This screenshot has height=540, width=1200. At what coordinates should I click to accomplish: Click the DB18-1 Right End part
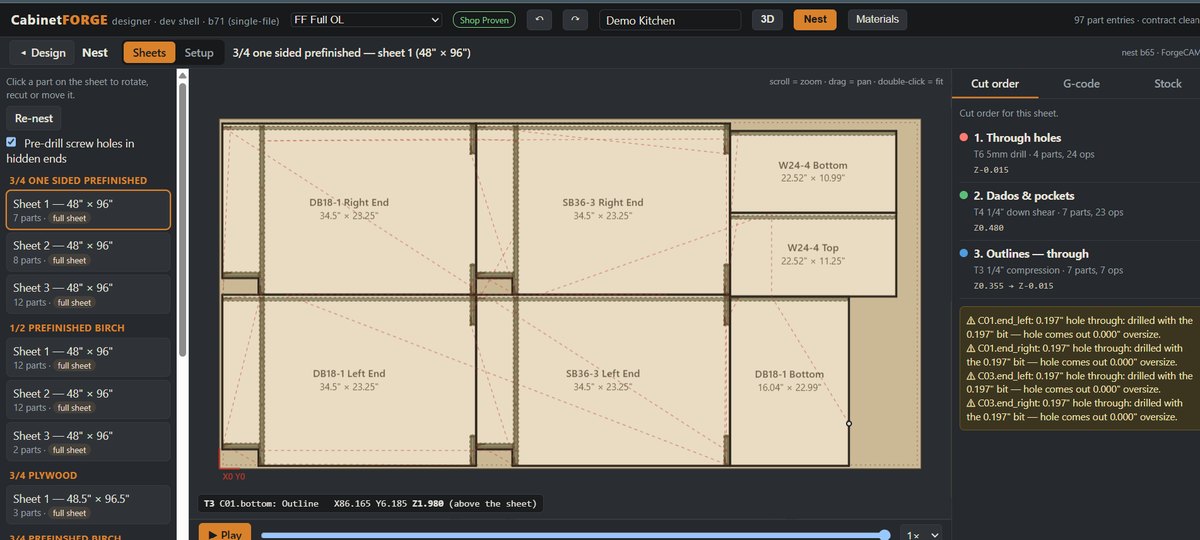point(349,208)
